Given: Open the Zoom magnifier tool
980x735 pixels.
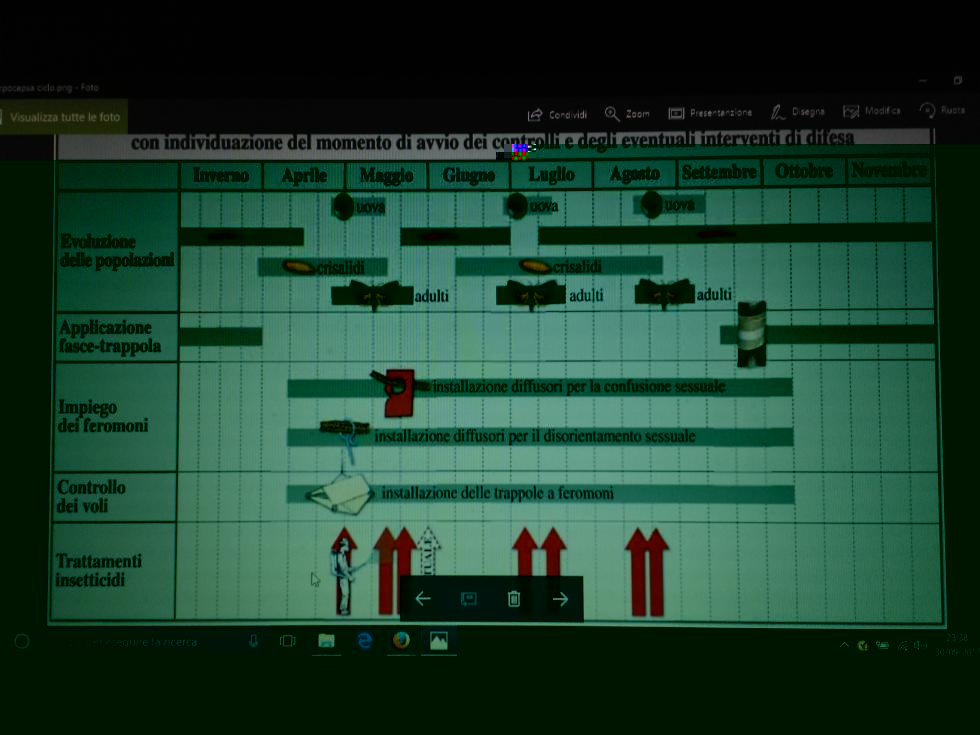Looking at the screenshot, I should click(612, 114).
